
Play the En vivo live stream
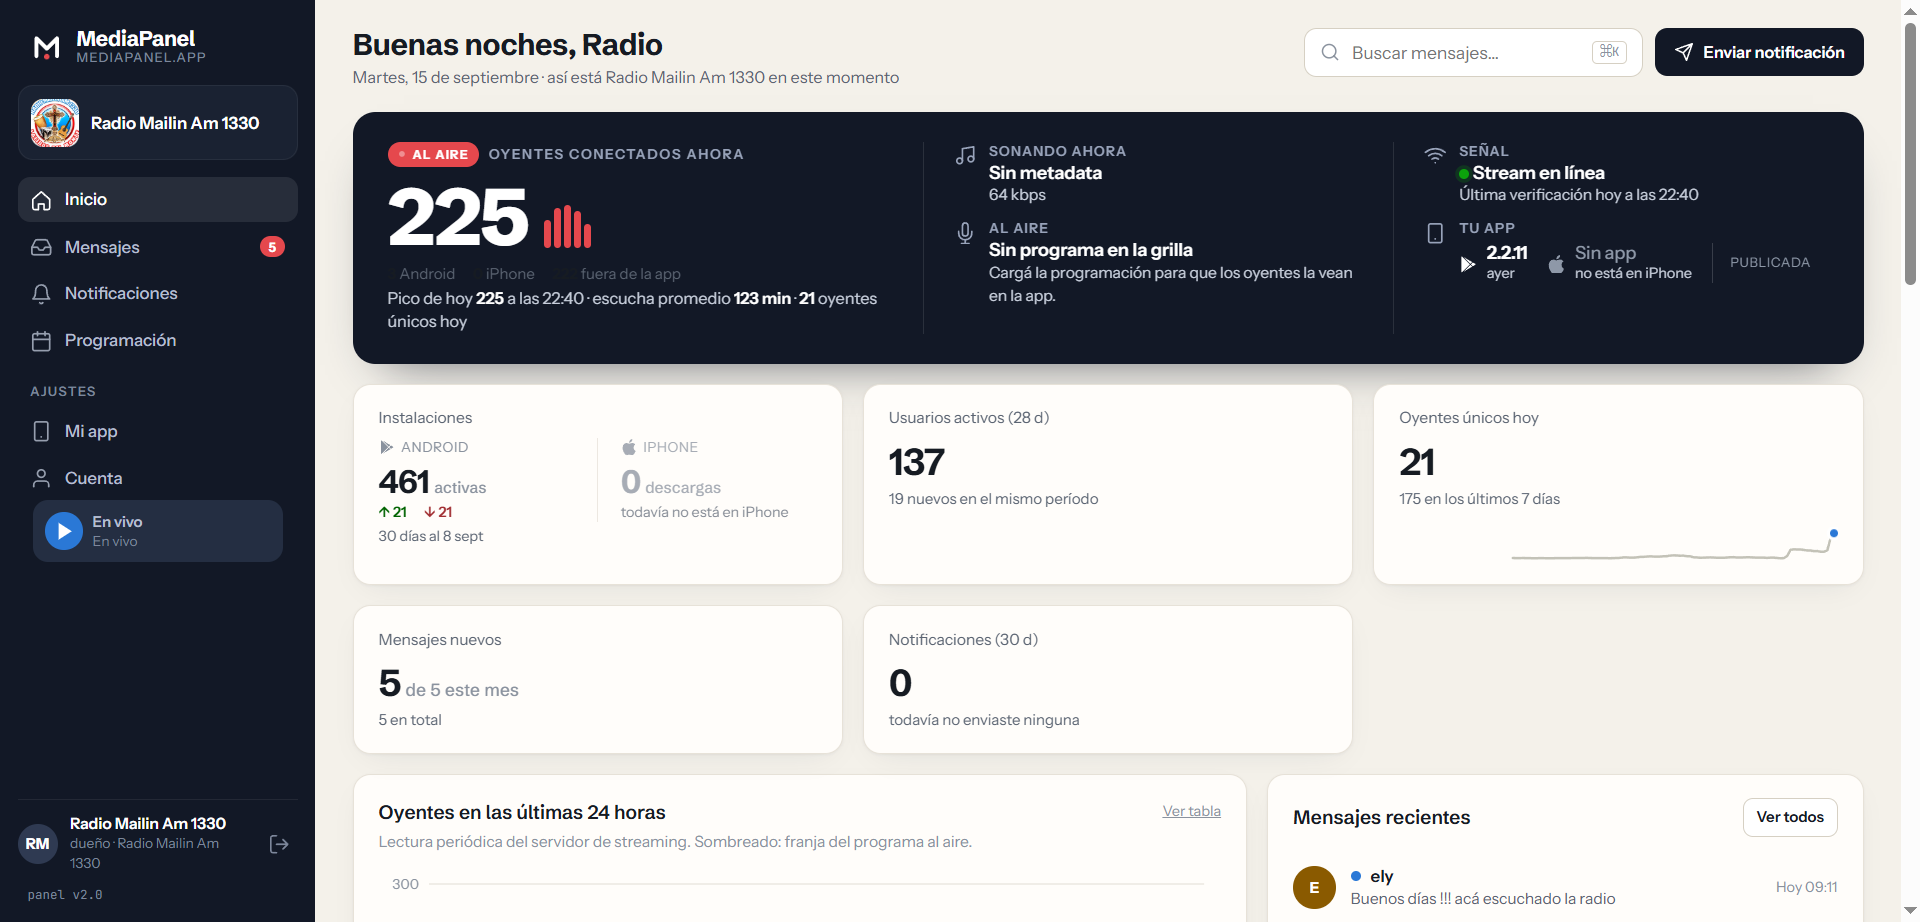64,531
